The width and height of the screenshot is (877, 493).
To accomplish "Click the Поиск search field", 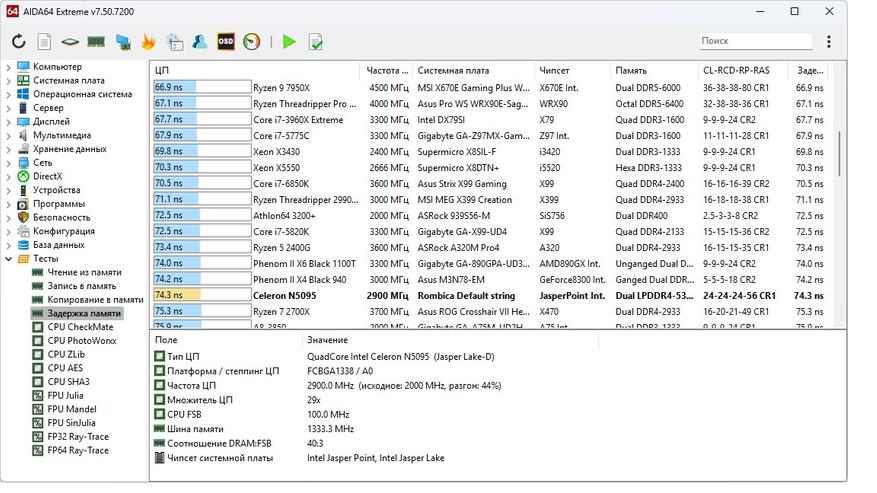I will coord(756,41).
